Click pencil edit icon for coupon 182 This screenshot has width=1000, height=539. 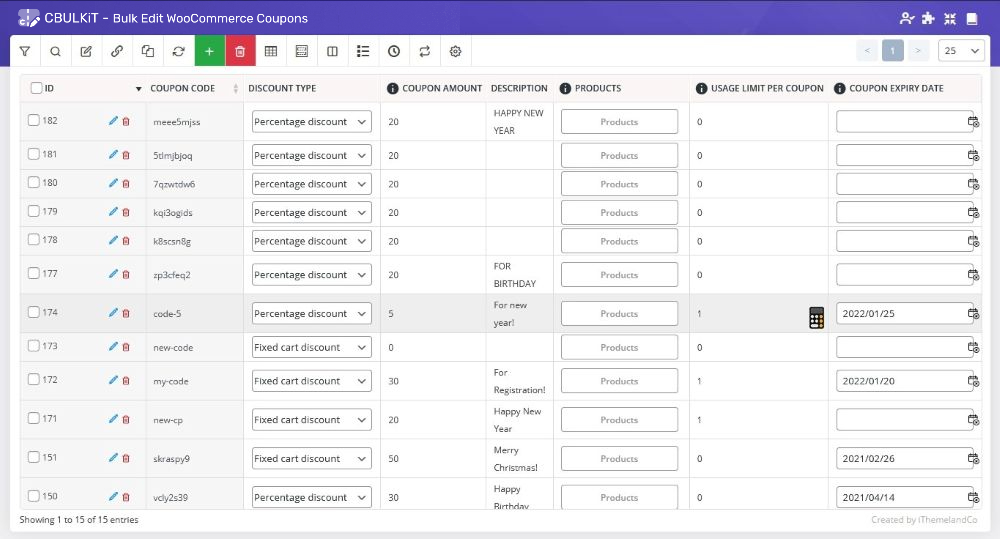pyautogui.click(x=113, y=121)
